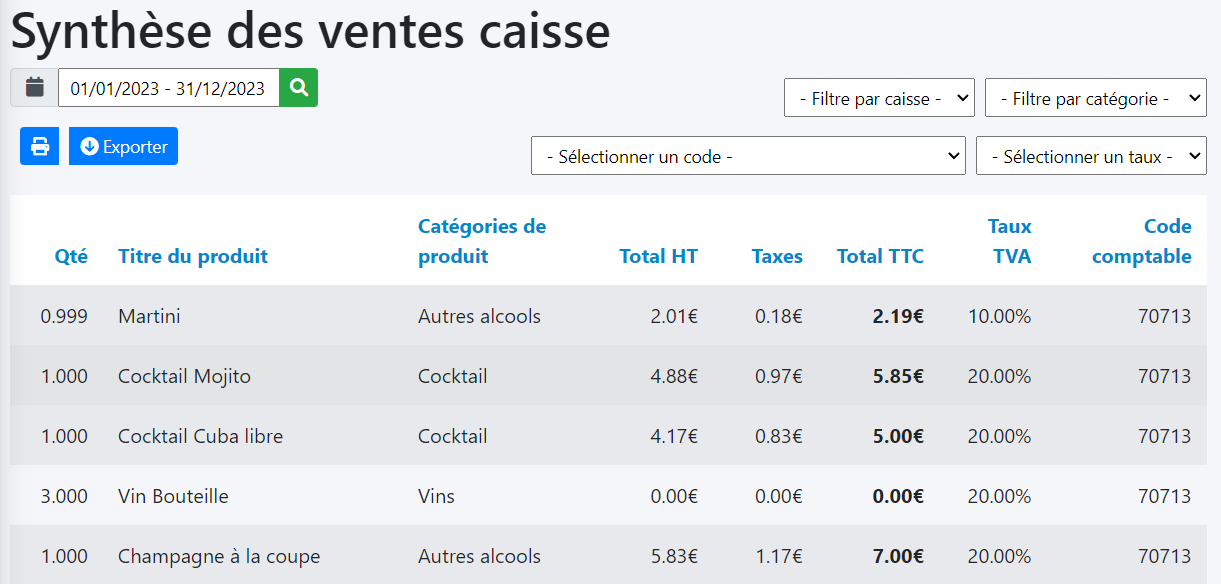Select the Martini product row
1221x584 pixels.
point(149,316)
